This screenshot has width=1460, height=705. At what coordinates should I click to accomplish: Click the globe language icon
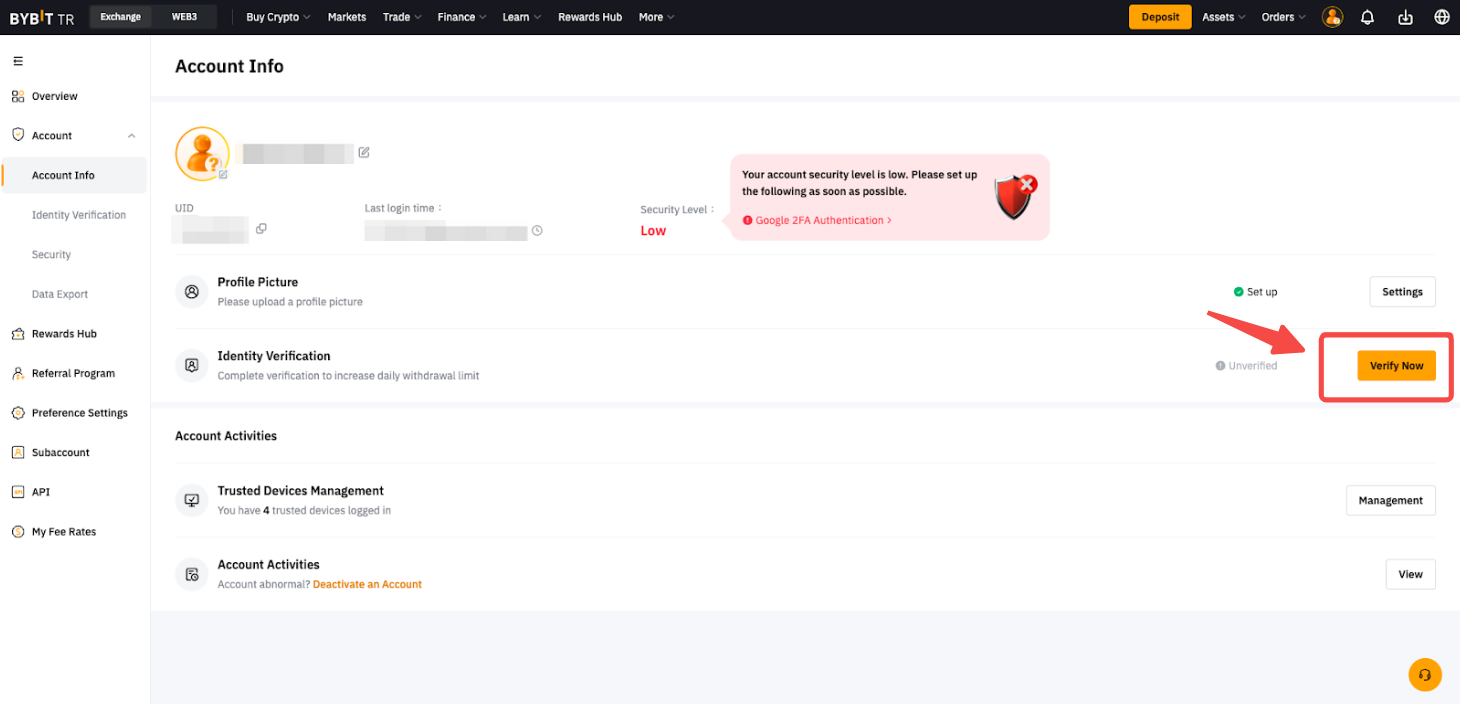1441,17
